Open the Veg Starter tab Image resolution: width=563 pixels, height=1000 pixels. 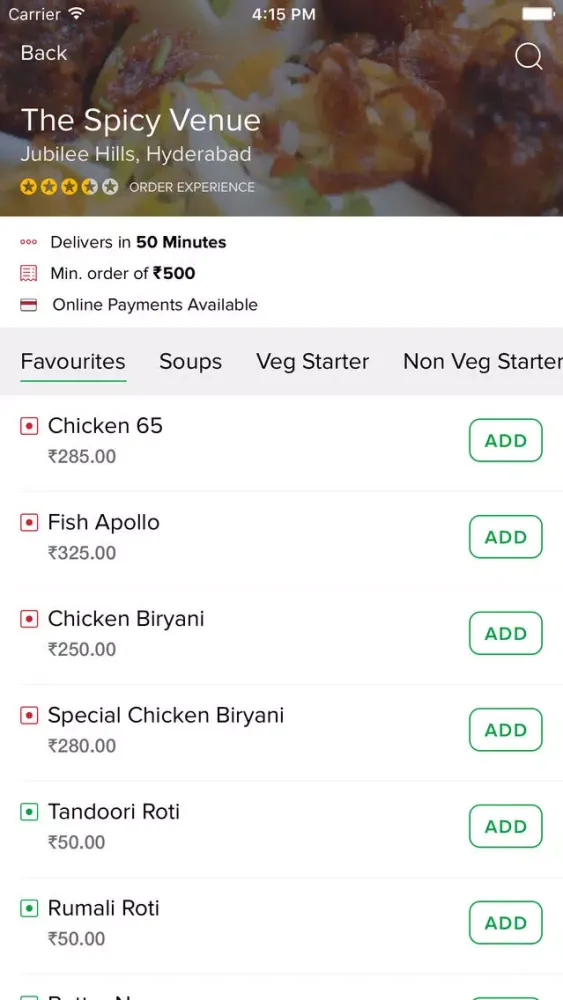312,362
